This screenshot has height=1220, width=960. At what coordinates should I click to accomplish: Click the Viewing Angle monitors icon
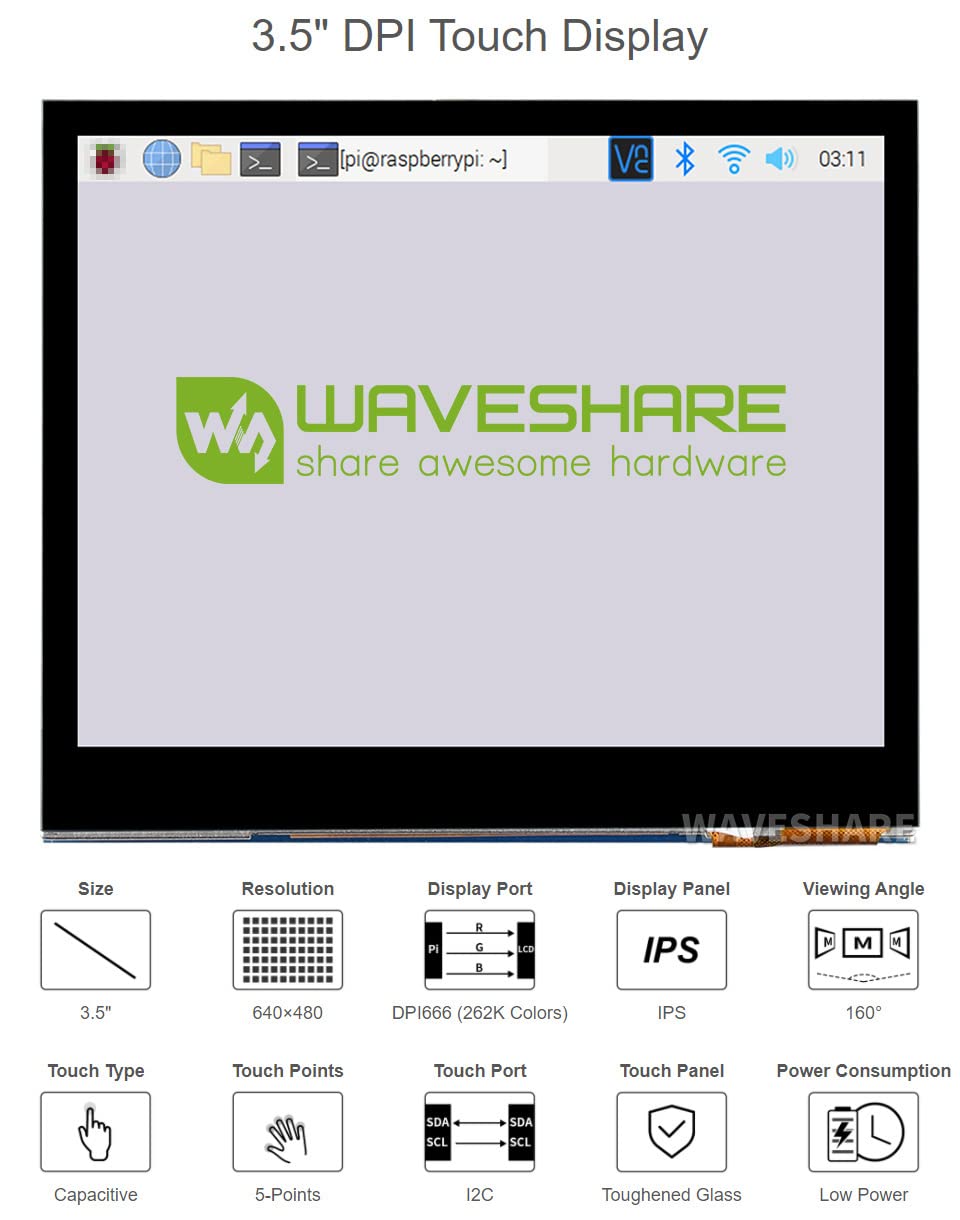click(x=863, y=950)
